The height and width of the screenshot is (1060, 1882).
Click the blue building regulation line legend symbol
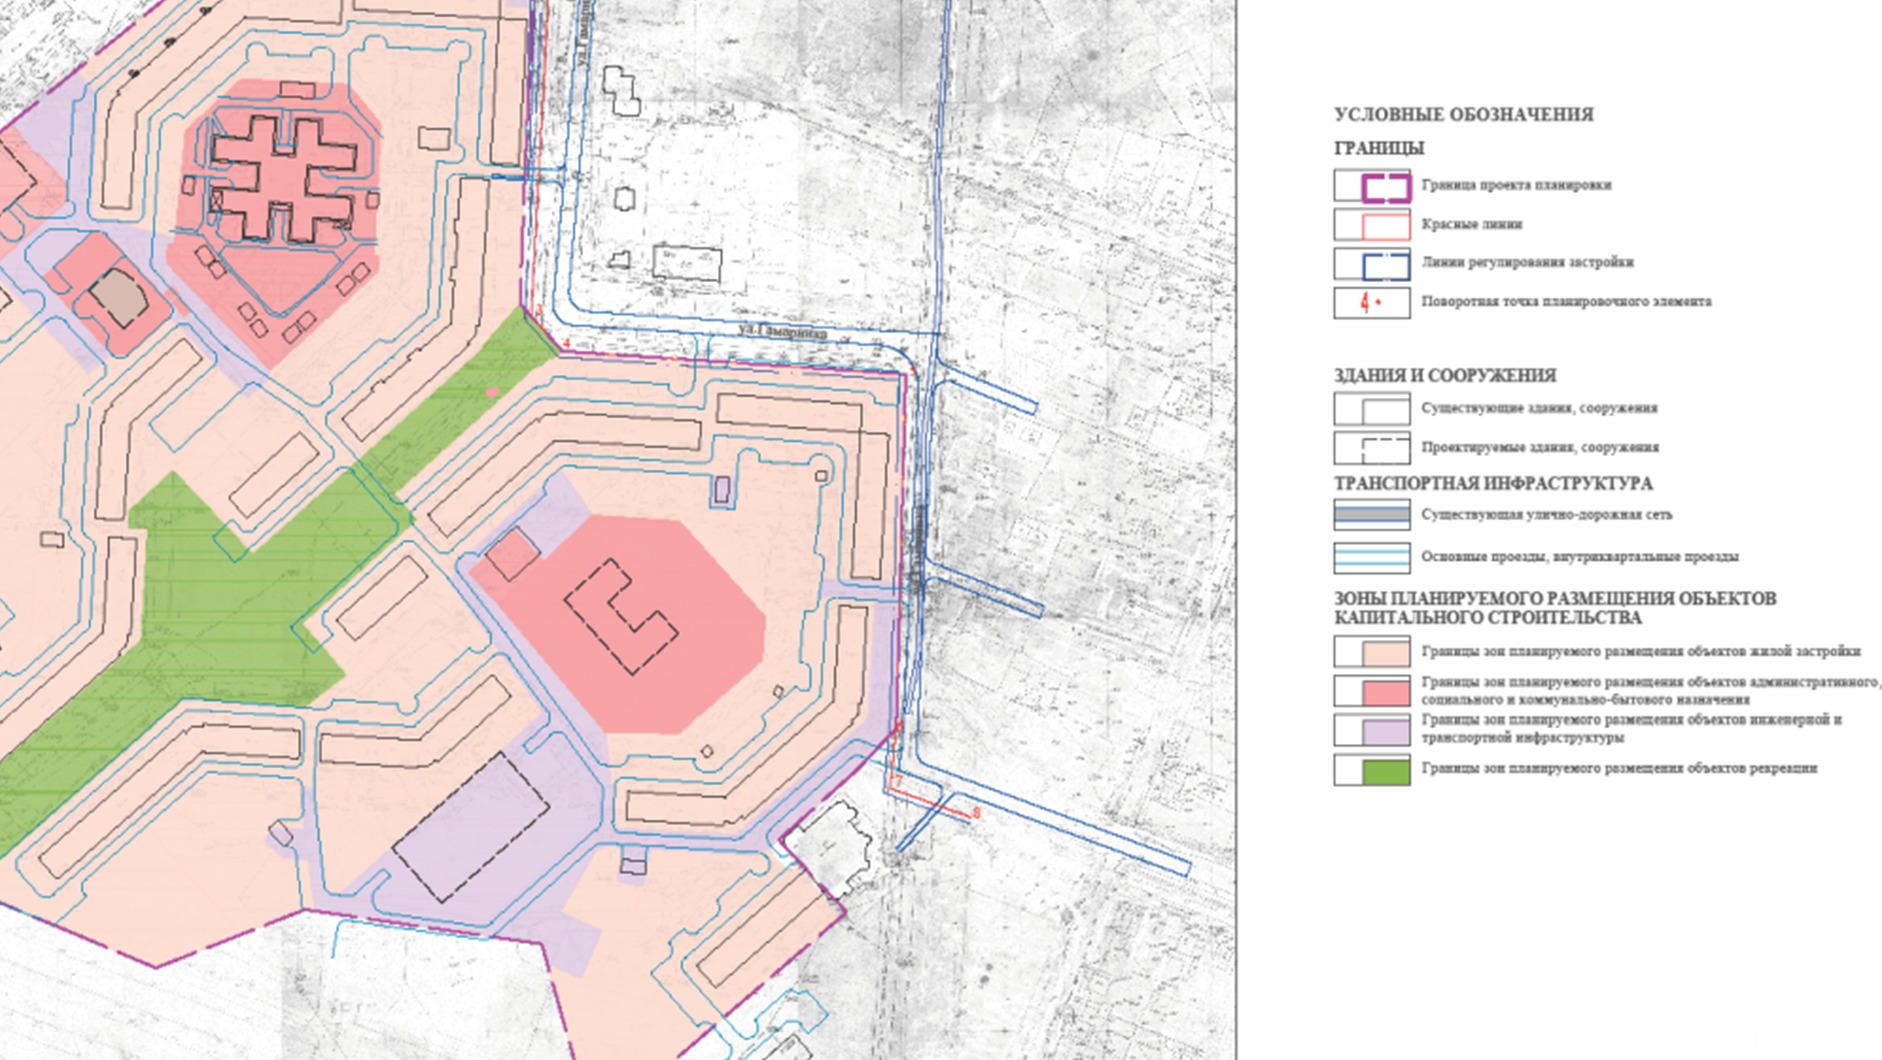point(1371,263)
